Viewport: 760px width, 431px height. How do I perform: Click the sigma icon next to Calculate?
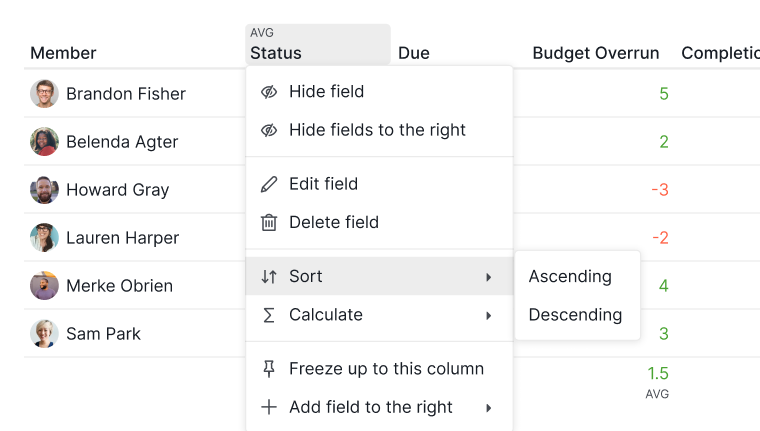[x=269, y=315]
